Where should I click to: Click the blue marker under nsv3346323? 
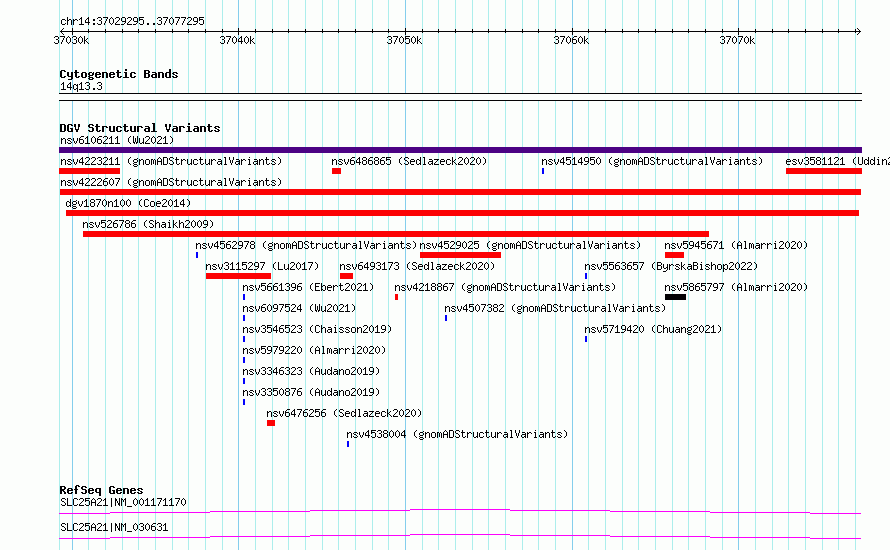pyautogui.click(x=244, y=381)
